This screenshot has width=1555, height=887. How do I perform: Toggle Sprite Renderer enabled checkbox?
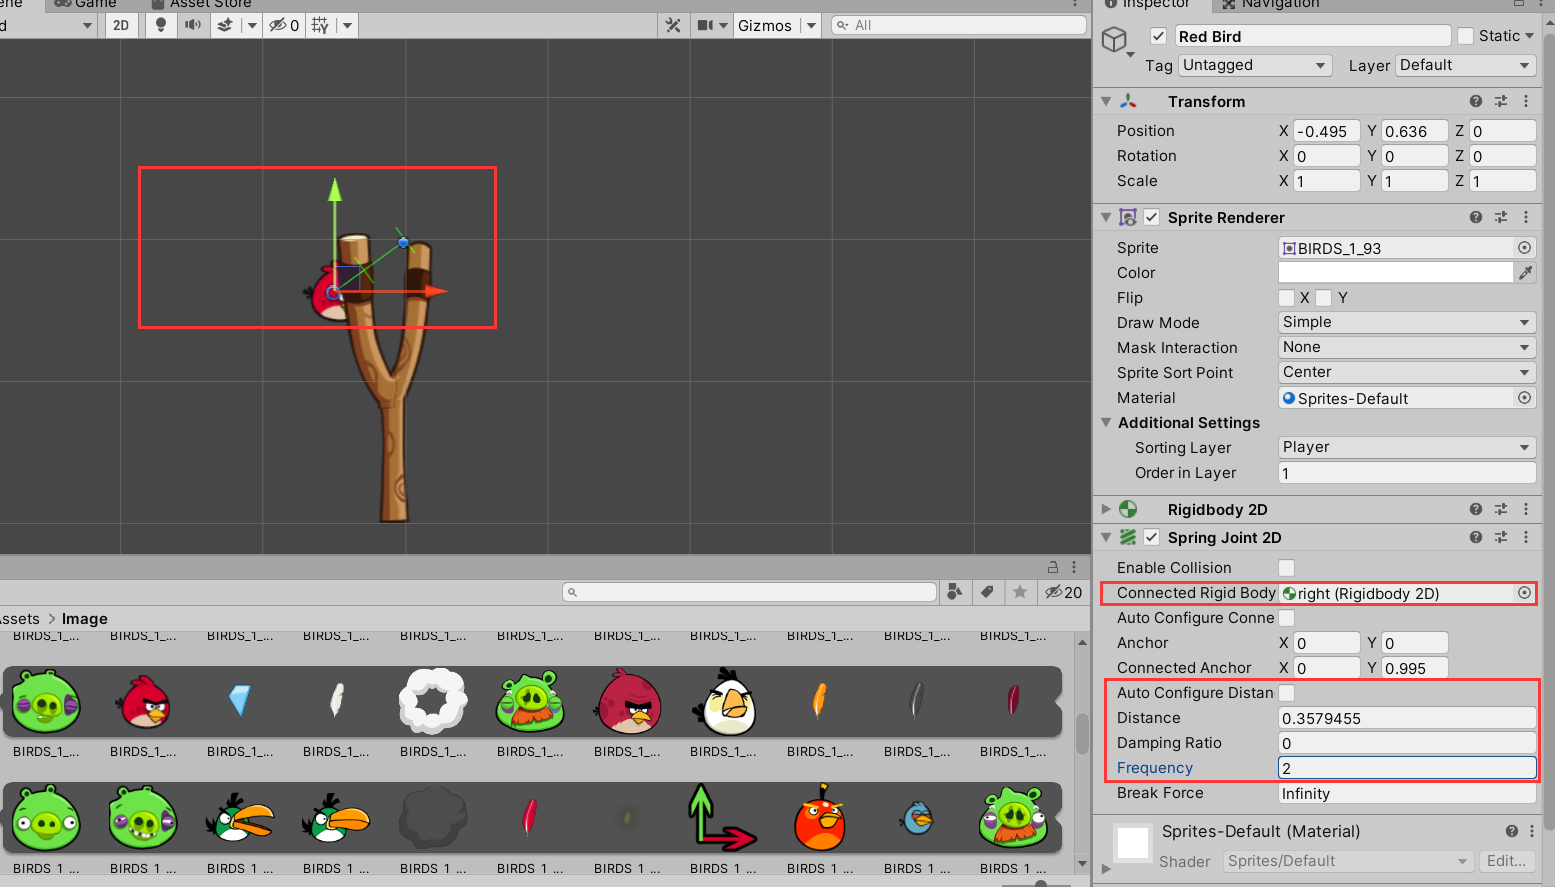pyautogui.click(x=1152, y=217)
